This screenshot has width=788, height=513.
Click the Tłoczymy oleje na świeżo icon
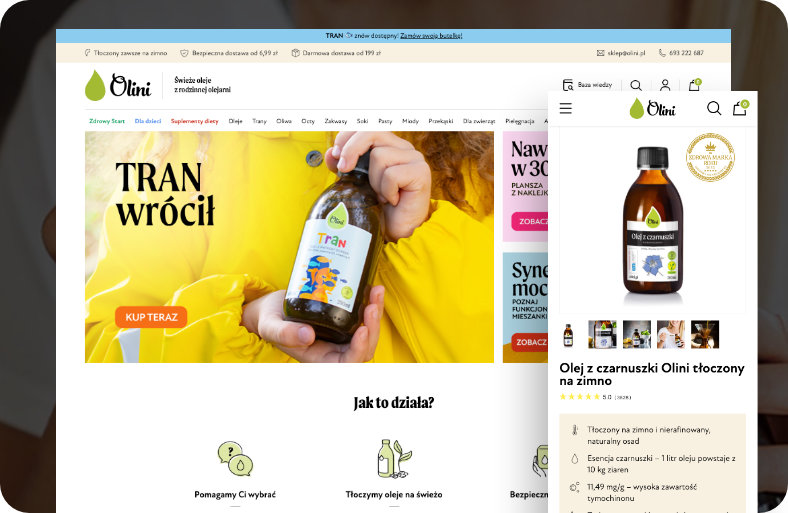pos(393,459)
